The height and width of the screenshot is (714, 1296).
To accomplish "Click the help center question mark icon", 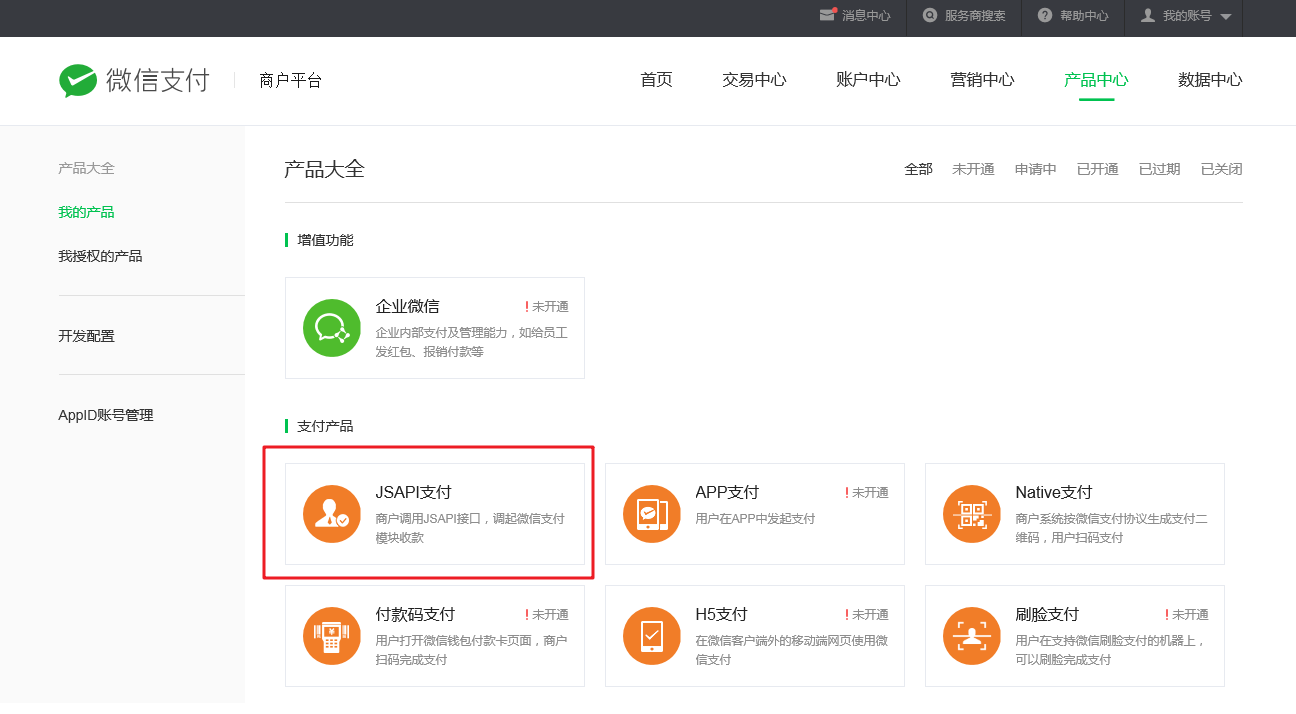I will pyautogui.click(x=1045, y=15).
